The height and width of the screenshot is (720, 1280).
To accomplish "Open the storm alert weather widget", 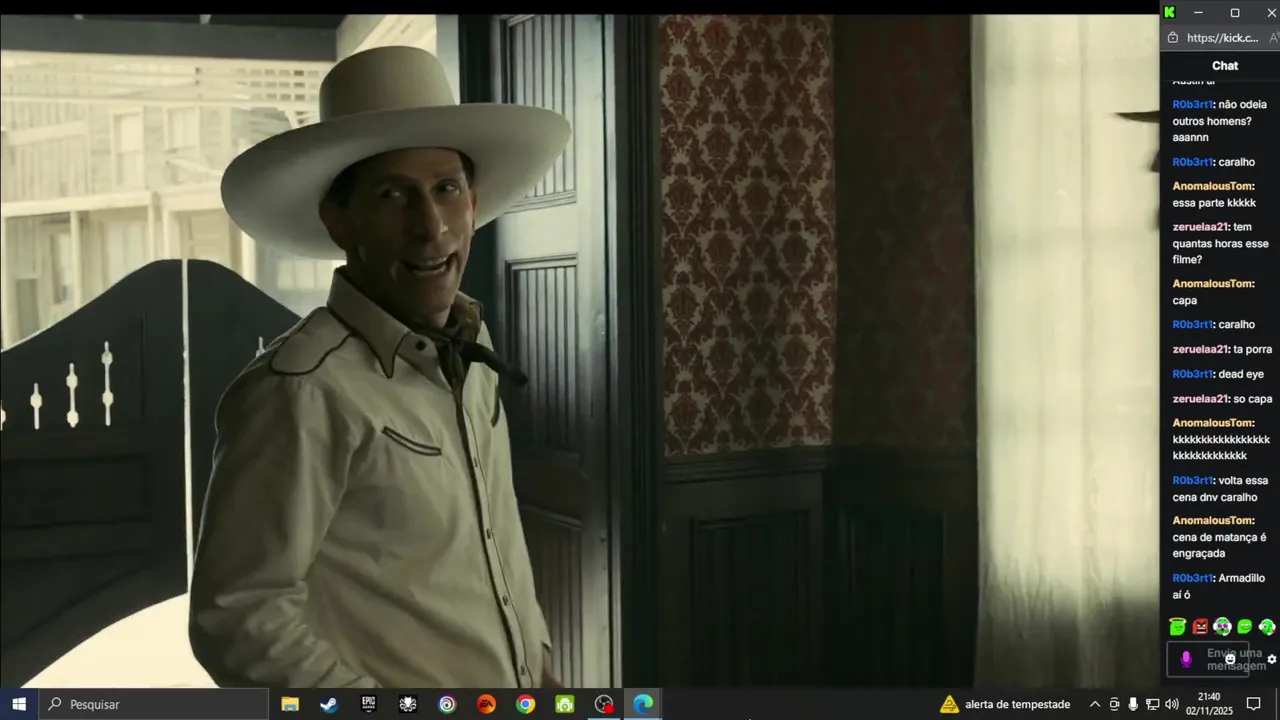I will point(1005,704).
